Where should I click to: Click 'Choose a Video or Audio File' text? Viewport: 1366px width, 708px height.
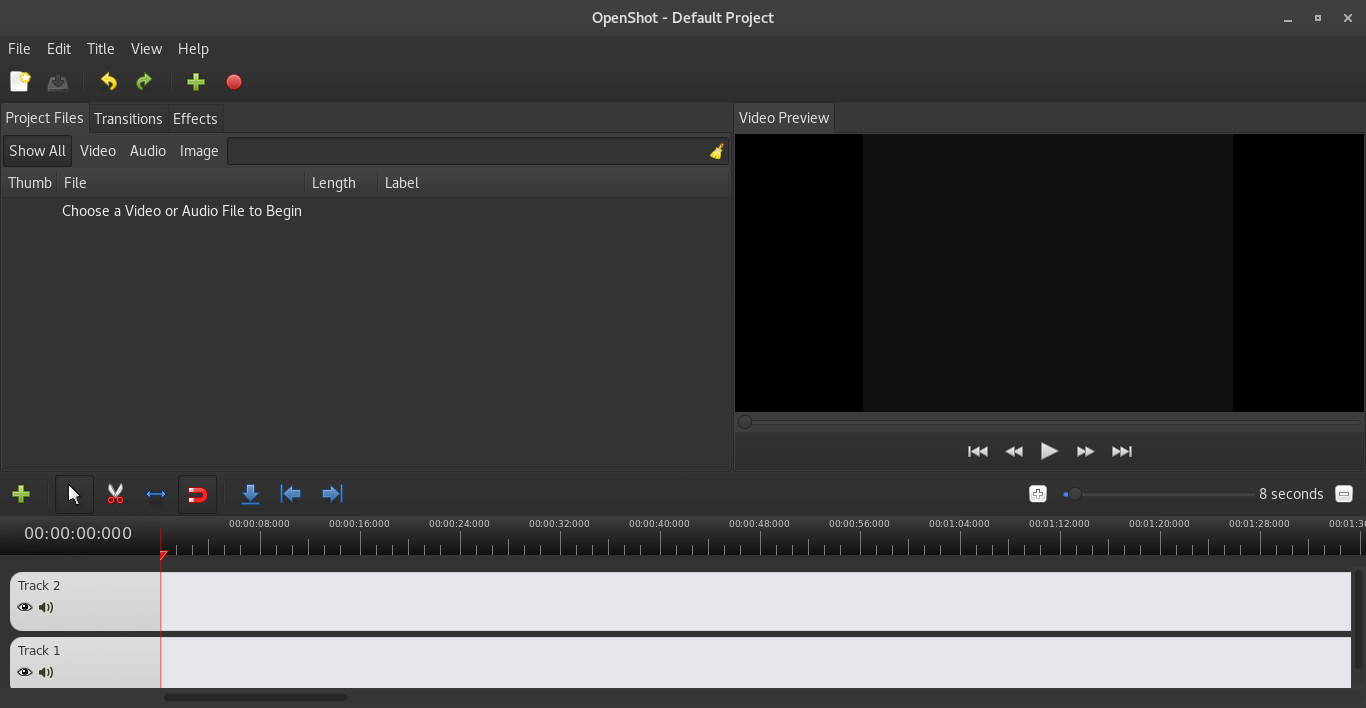[182, 211]
